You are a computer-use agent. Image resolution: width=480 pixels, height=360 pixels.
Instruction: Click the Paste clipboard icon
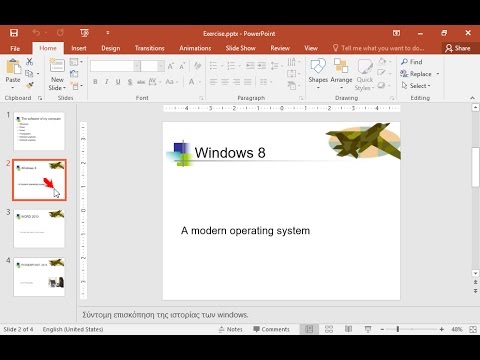(x=13, y=67)
